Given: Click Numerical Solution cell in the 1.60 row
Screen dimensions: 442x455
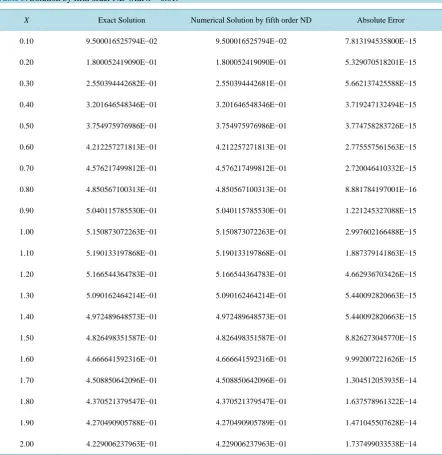Looking at the screenshot, I should coord(251,359).
